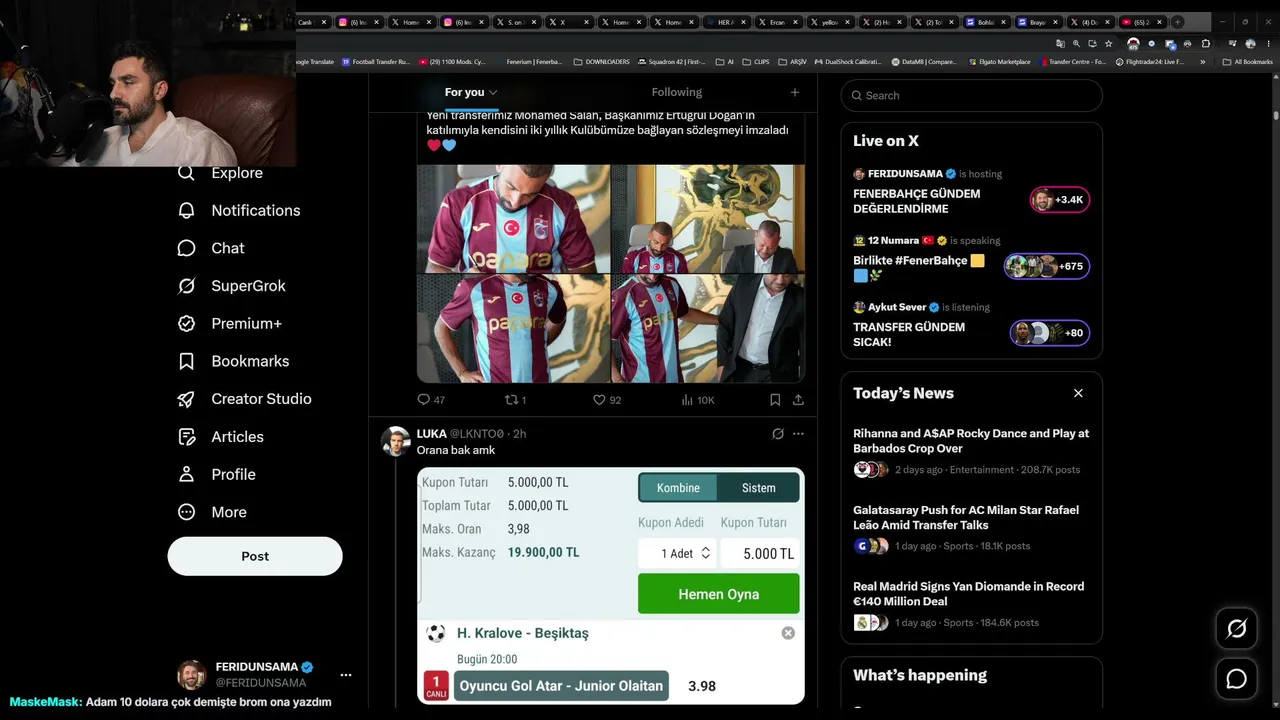Image resolution: width=1280 pixels, height=720 pixels.
Task: Switch to the Ercan browser tab
Action: pyautogui.click(x=778, y=22)
